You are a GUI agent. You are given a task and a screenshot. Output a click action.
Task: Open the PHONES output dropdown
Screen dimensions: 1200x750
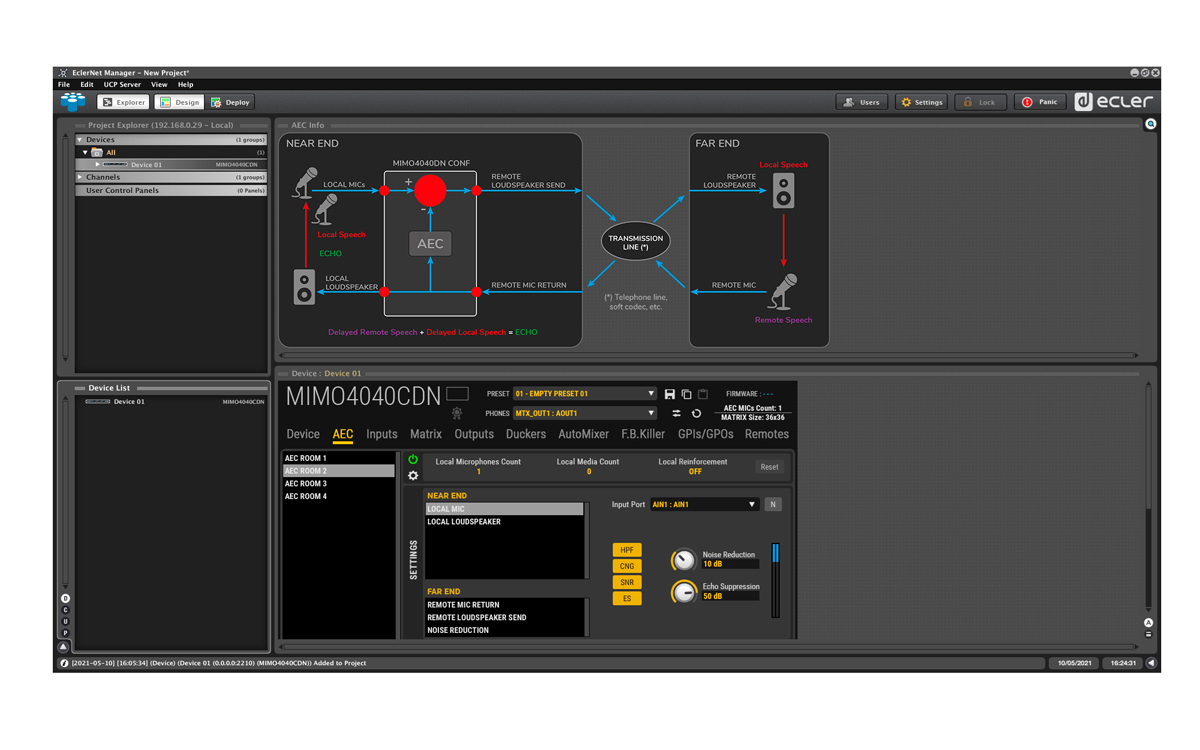(584, 413)
